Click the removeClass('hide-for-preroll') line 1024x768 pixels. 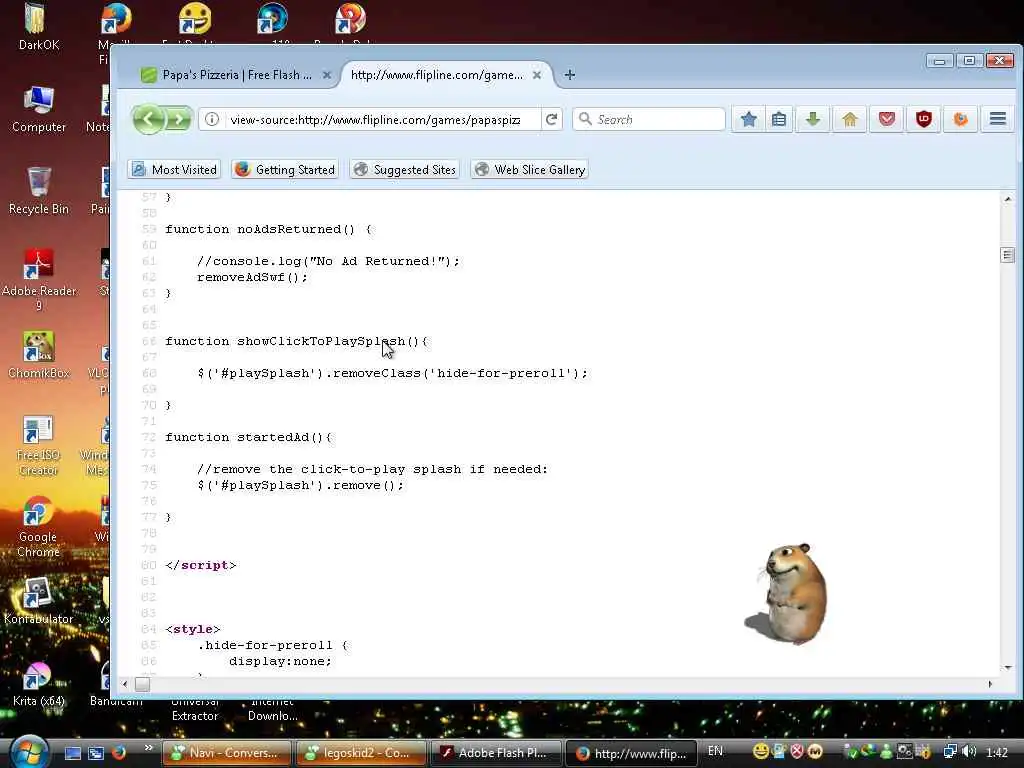click(392, 374)
